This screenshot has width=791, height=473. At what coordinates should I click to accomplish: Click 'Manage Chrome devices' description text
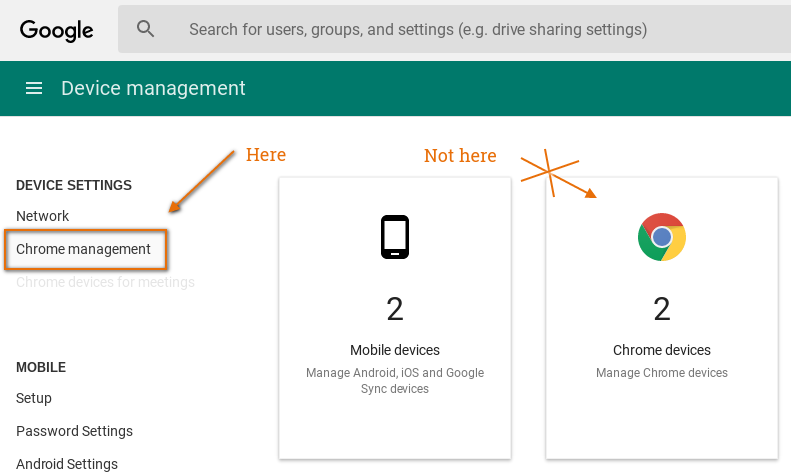coord(661,373)
